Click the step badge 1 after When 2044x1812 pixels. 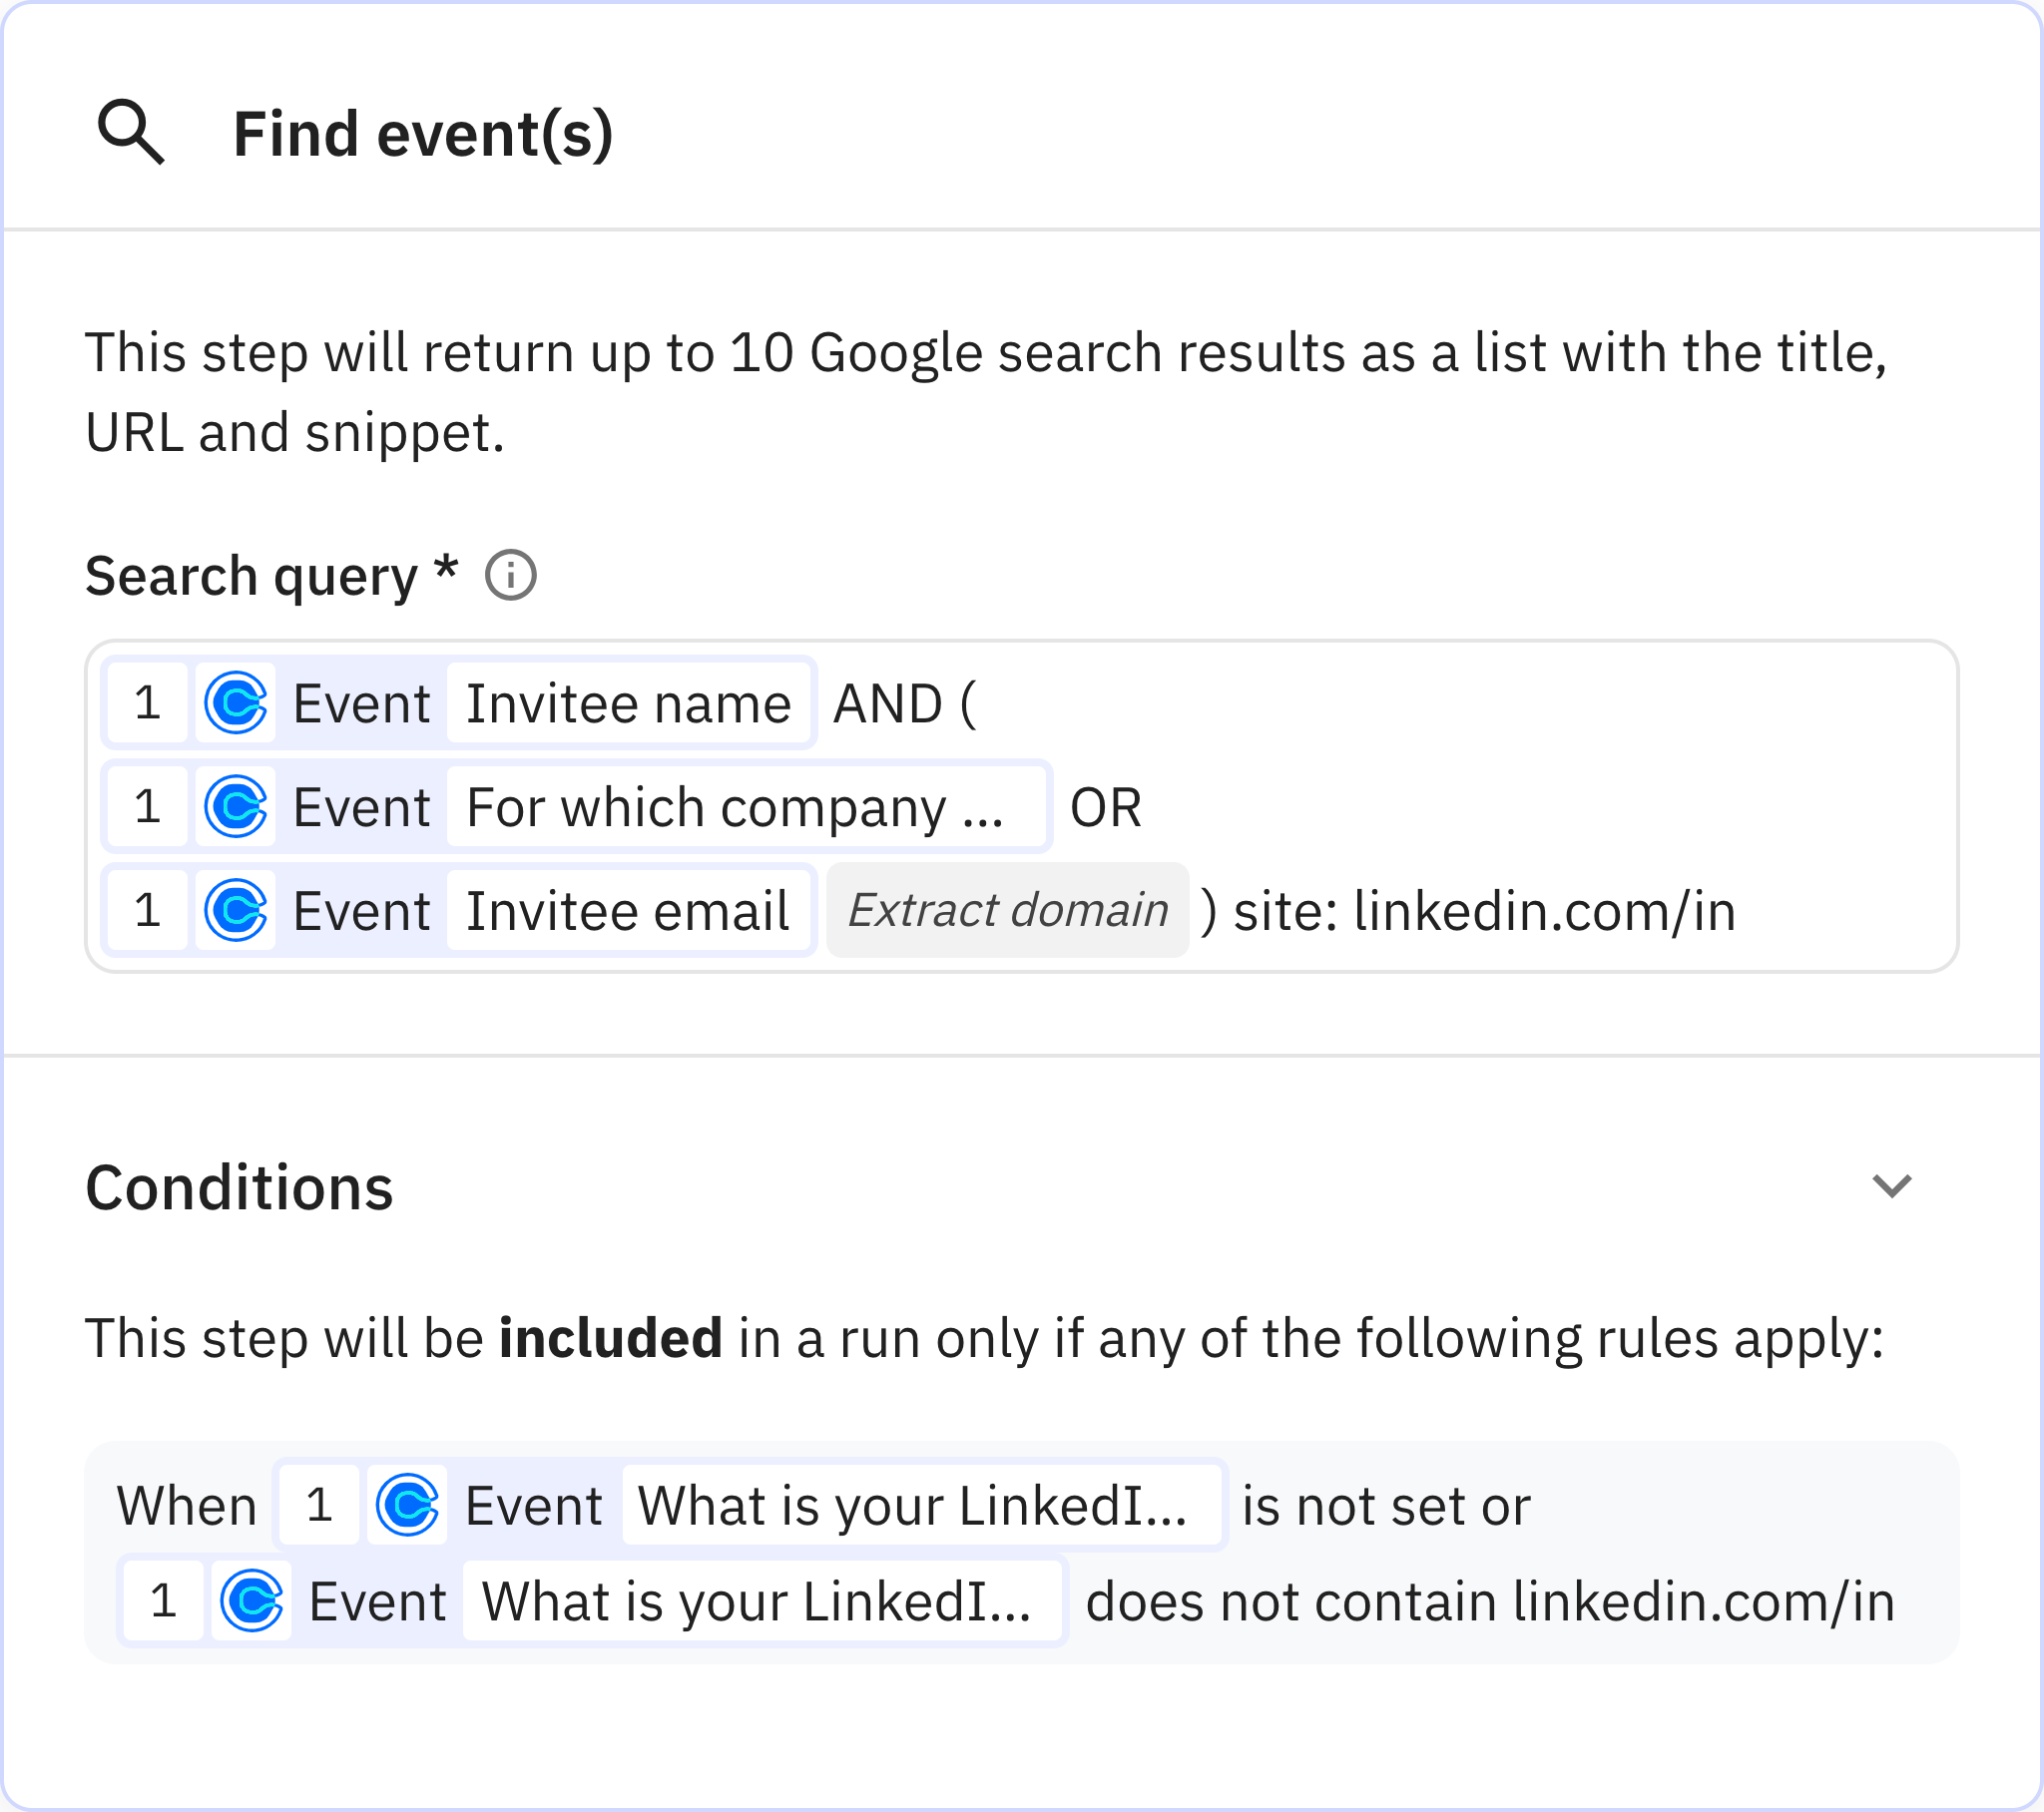318,1503
